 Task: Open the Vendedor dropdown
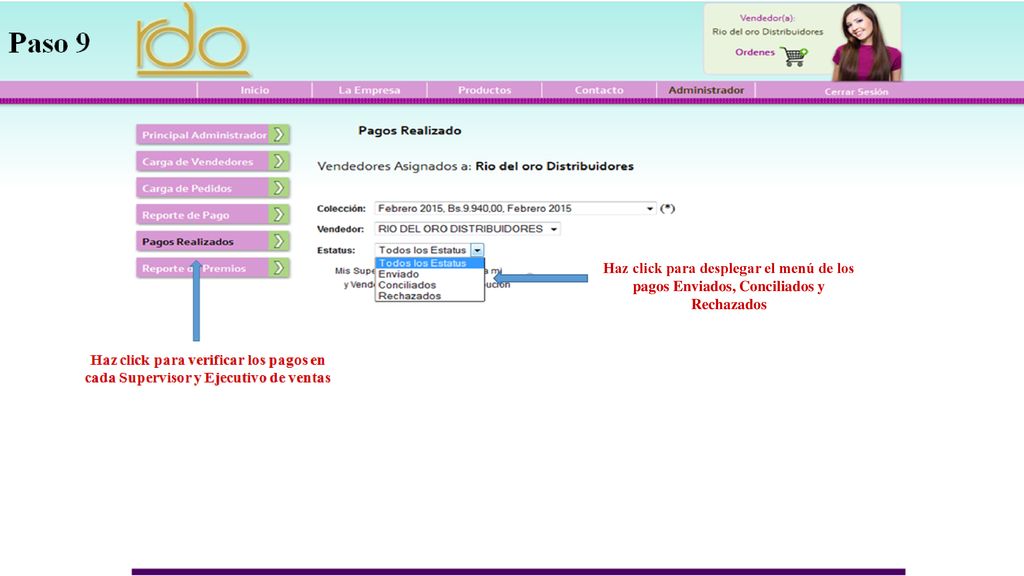tap(468, 229)
